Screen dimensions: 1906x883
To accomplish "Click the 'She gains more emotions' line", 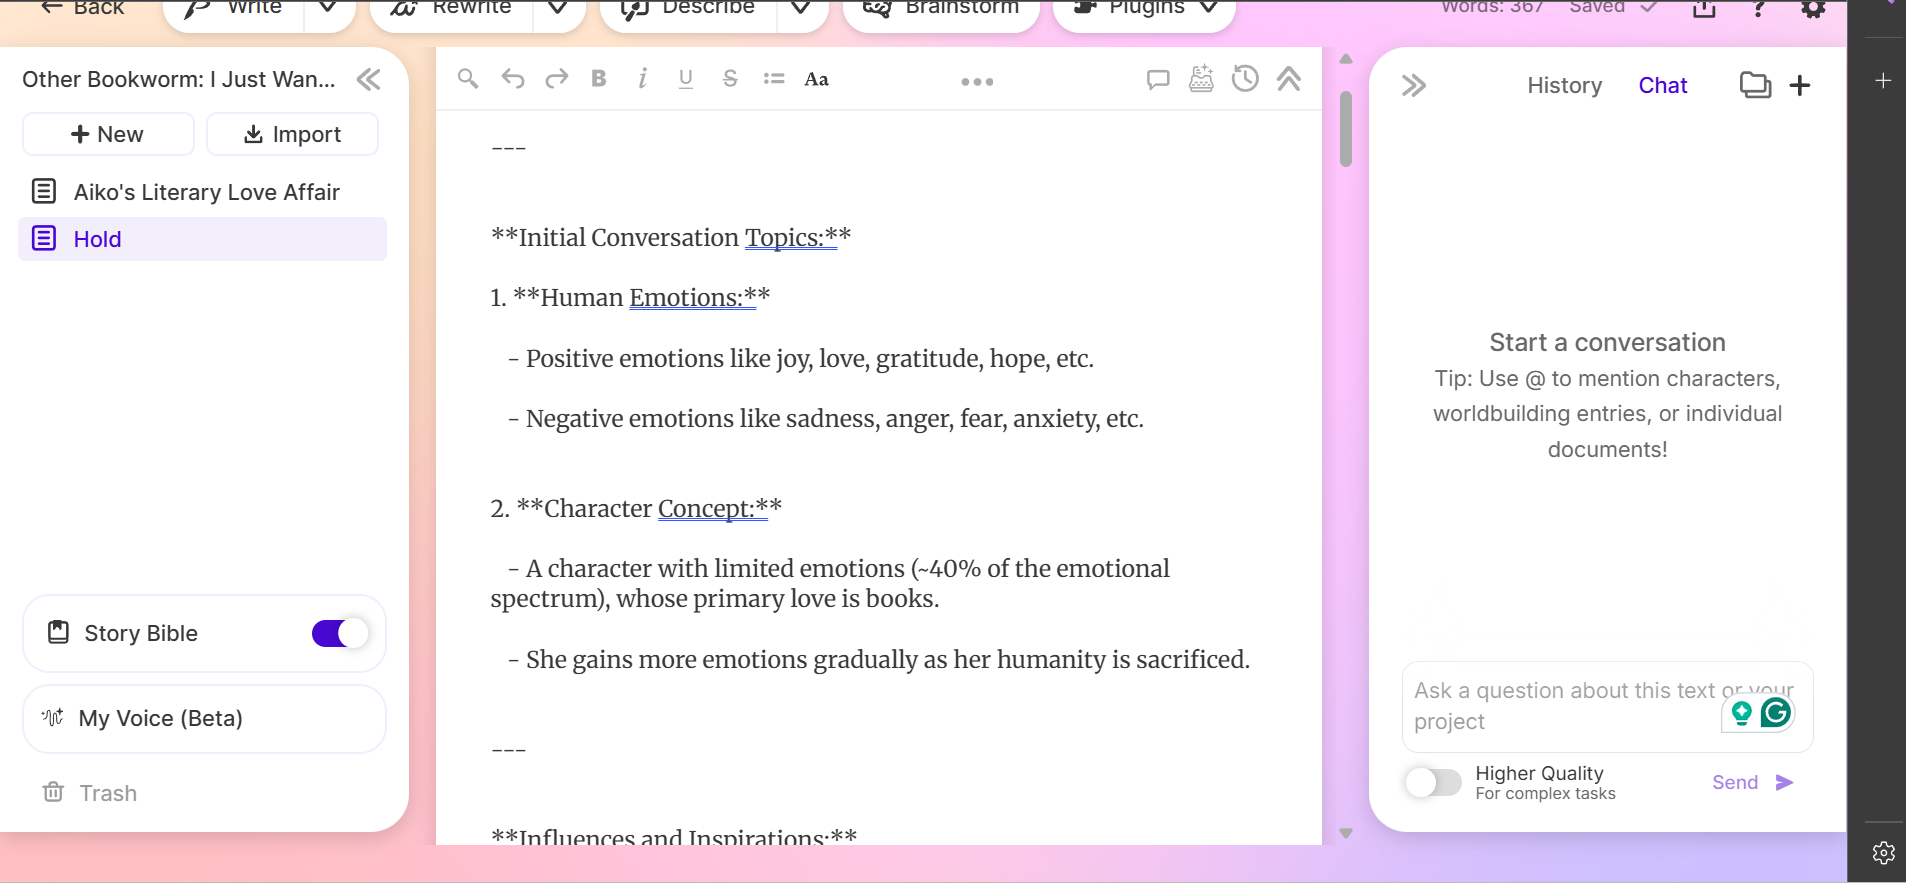I will pyautogui.click(x=879, y=660).
